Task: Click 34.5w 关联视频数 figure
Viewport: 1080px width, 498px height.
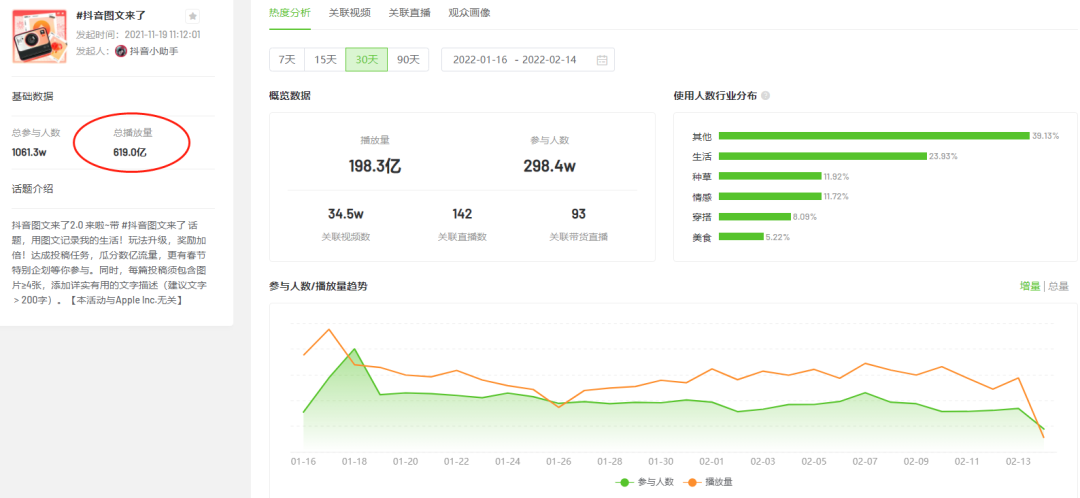Action: point(346,214)
